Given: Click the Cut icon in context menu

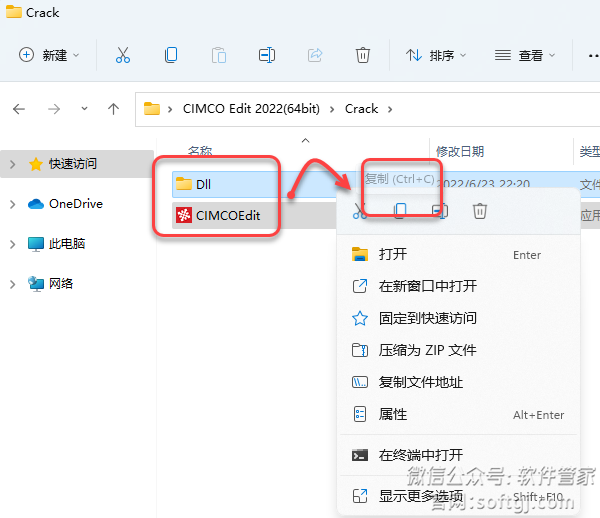Looking at the screenshot, I should point(360,211).
